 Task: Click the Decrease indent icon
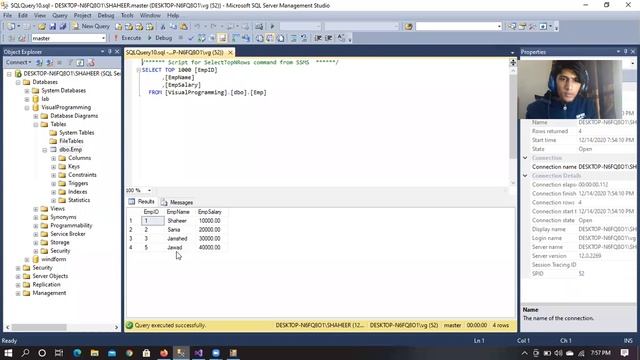(318, 38)
